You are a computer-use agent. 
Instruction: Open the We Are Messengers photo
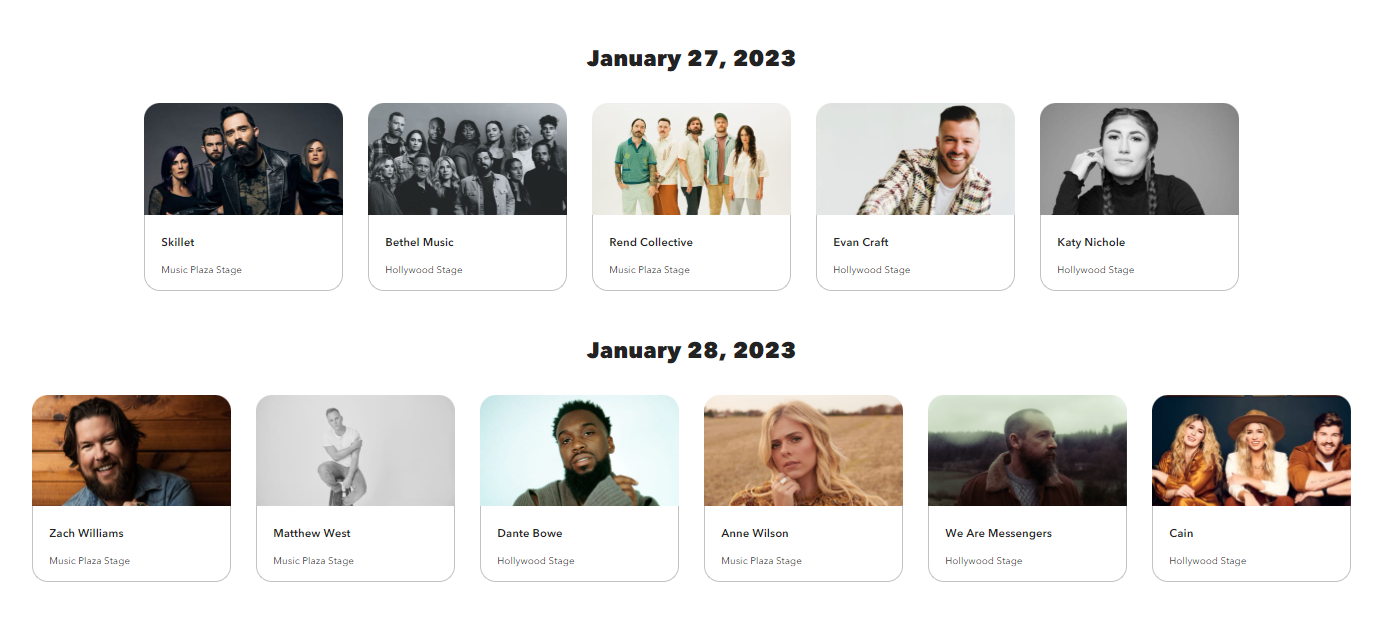[x=1027, y=451]
